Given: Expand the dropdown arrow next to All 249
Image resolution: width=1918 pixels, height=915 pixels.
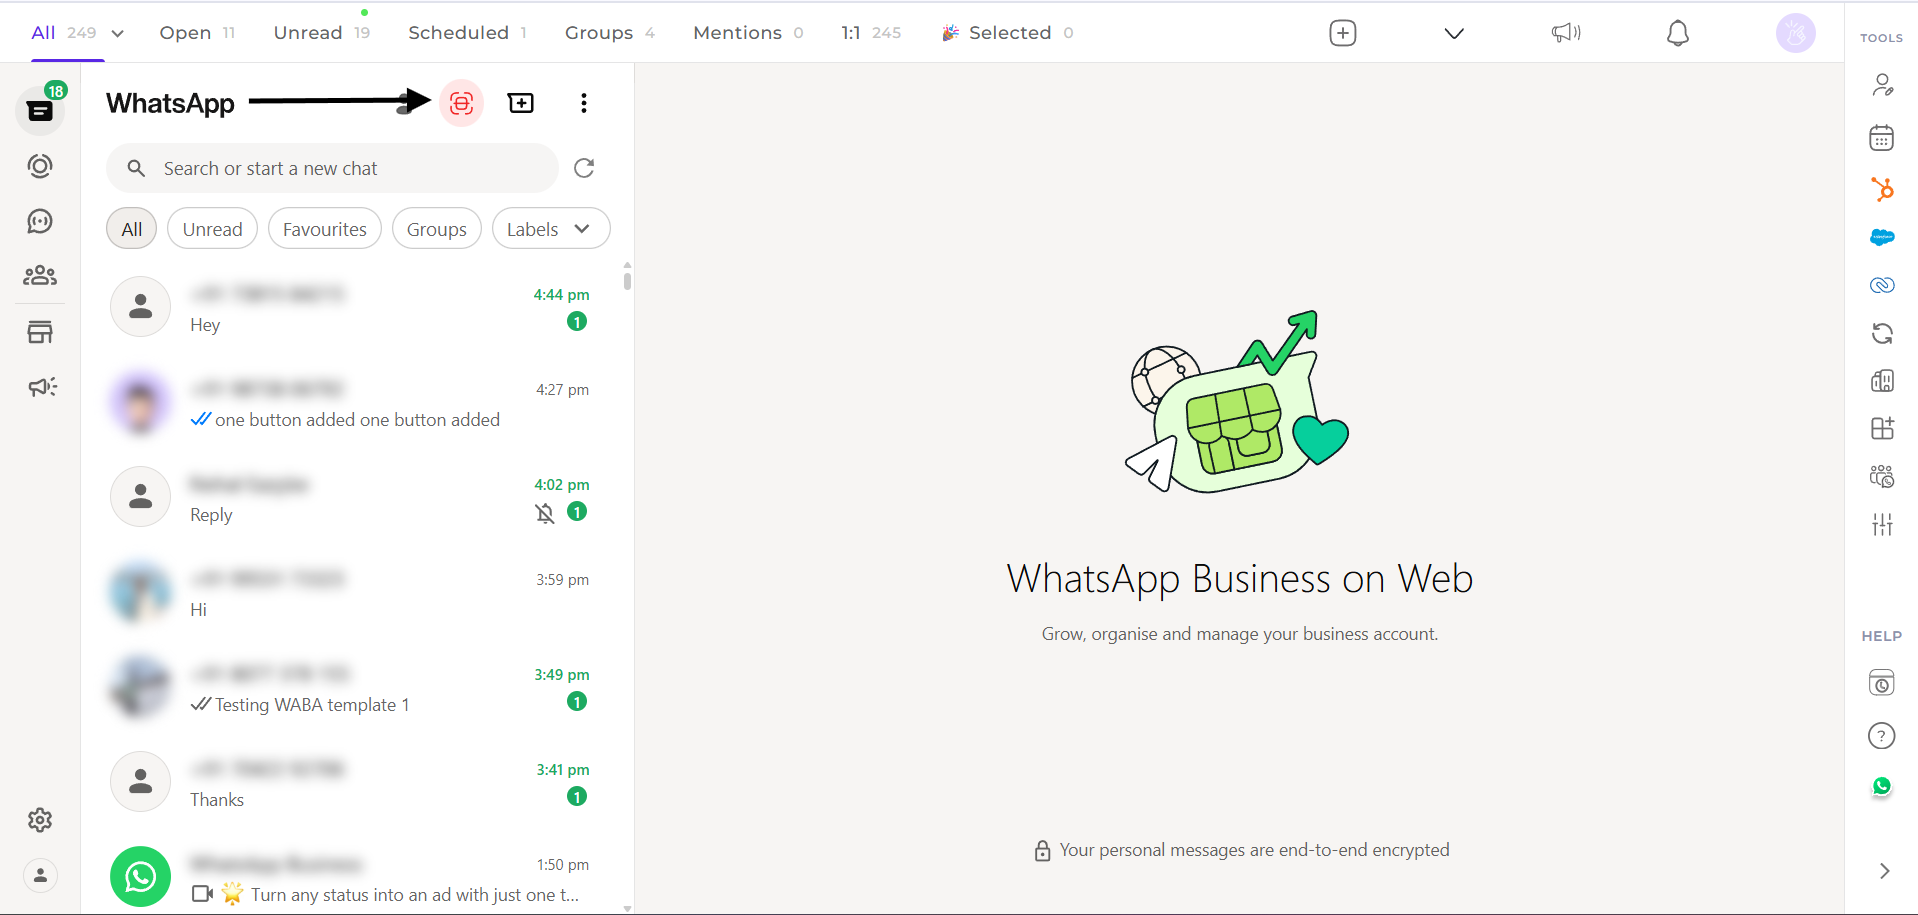Looking at the screenshot, I should pyautogui.click(x=117, y=33).
